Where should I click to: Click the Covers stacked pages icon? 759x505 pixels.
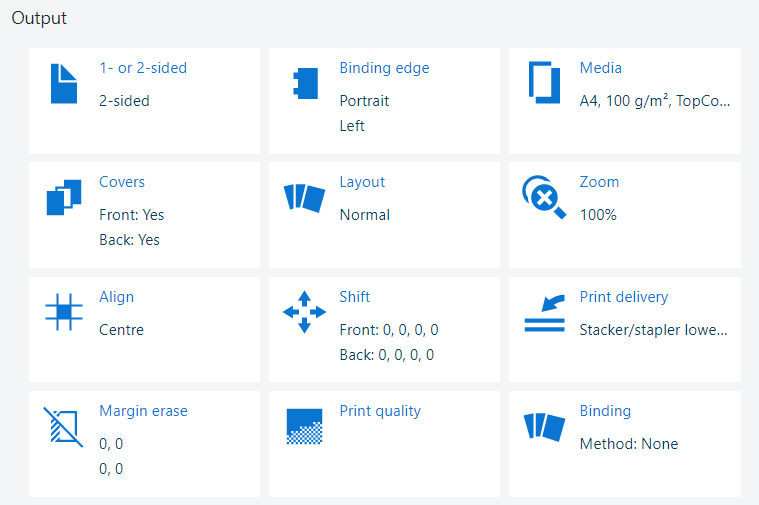point(64,197)
